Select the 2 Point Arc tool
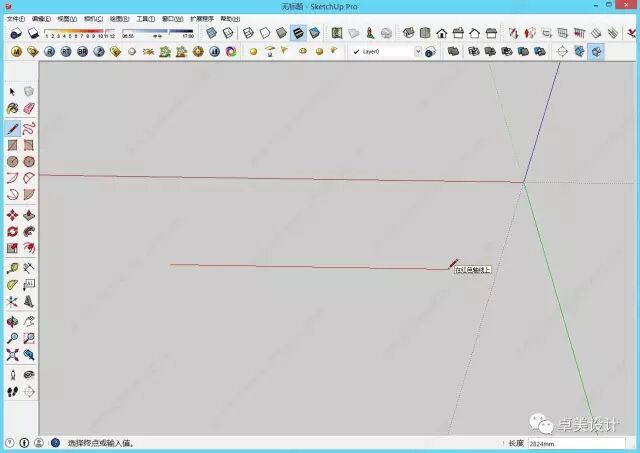This screenshot has height=453, width=640. tap(29, 178)
